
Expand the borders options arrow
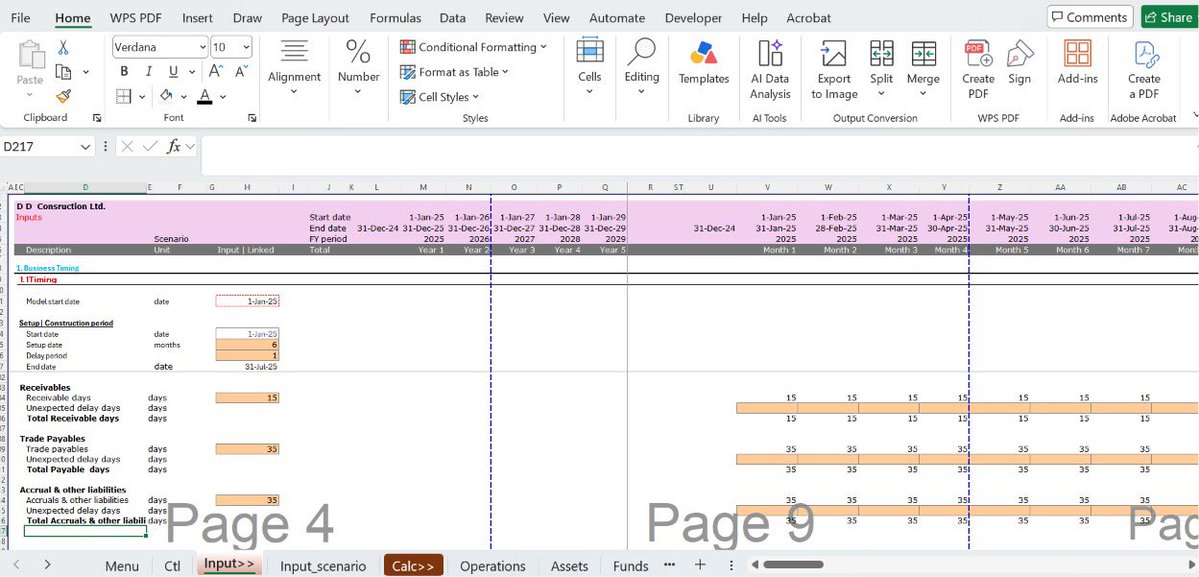tap(142, 97)
